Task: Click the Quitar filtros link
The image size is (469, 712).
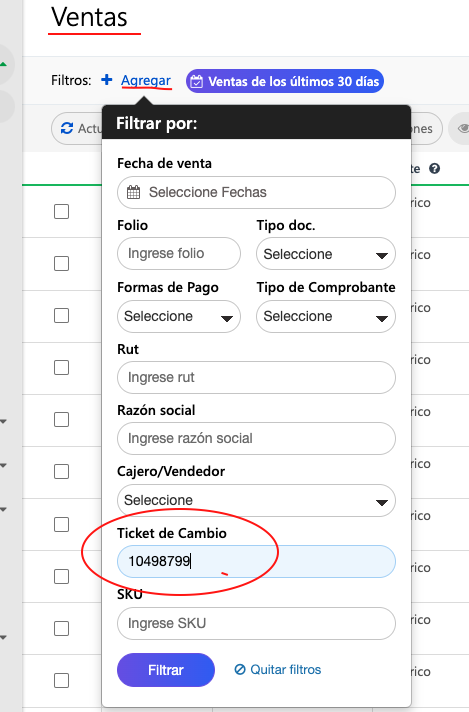Action: 277,669
